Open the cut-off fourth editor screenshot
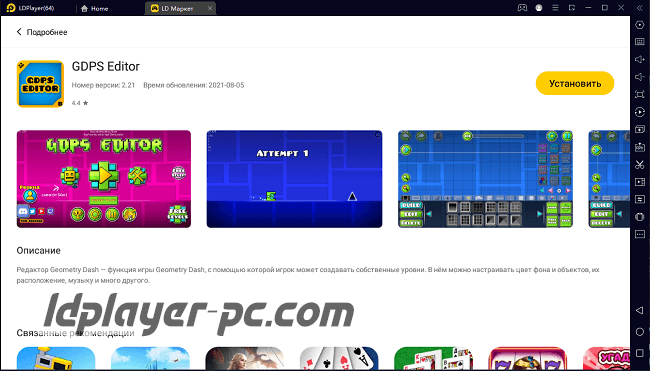The image size is (650, 371). [x=609, y=179]
